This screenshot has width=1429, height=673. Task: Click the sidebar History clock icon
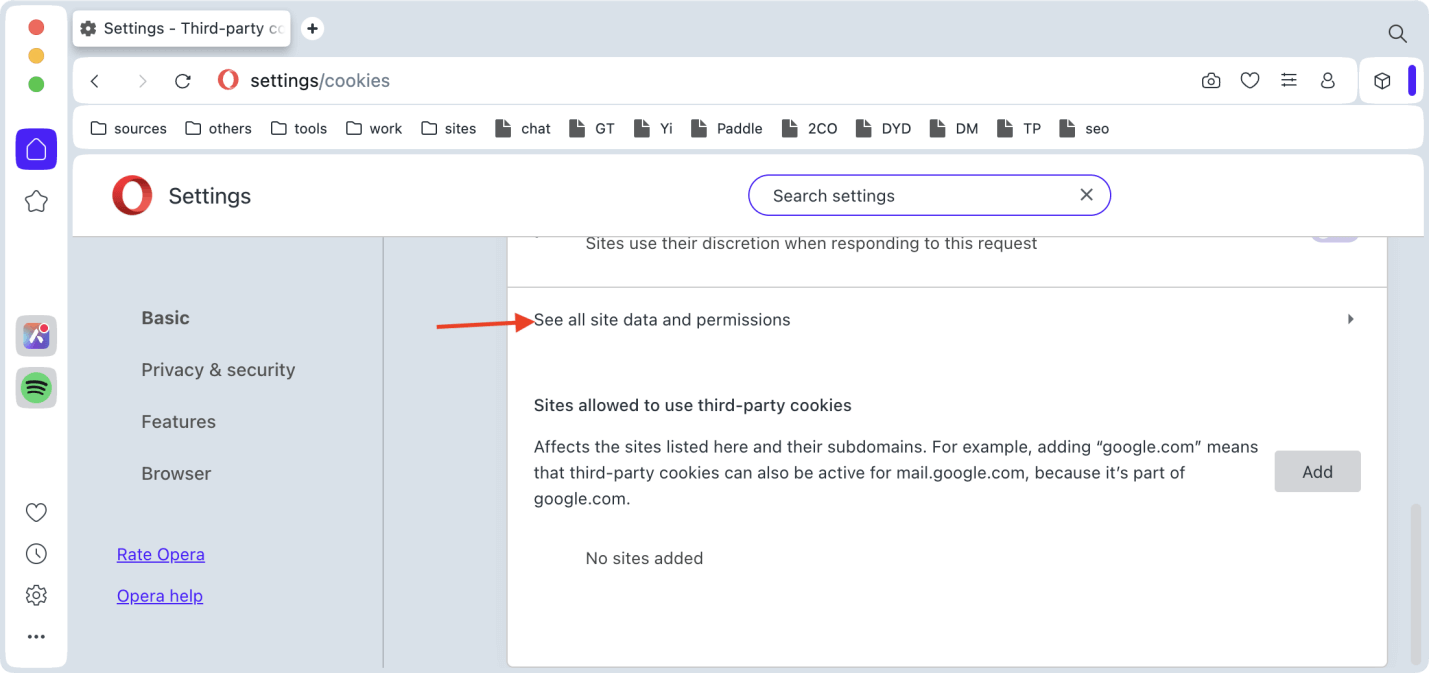[x=36, y=554]
